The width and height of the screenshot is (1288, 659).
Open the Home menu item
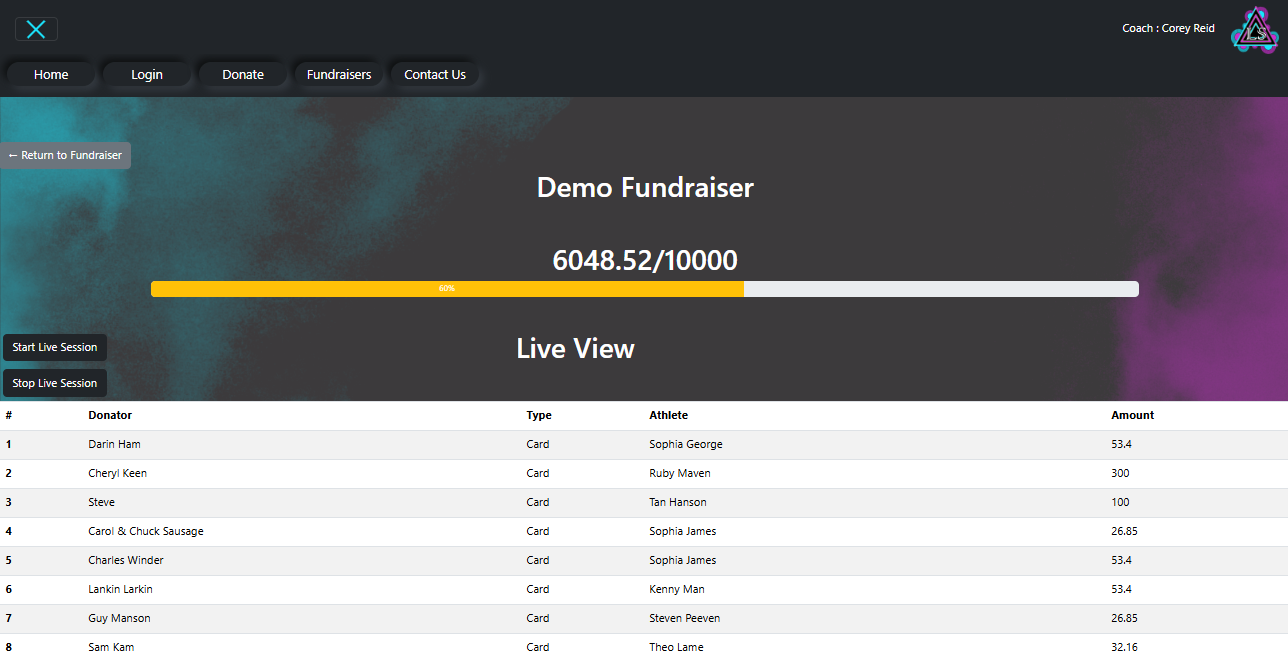(x=51, y=75)
